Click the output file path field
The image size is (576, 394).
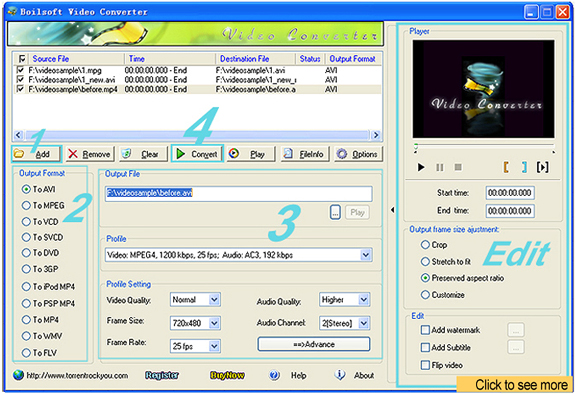tap(238, 193)
